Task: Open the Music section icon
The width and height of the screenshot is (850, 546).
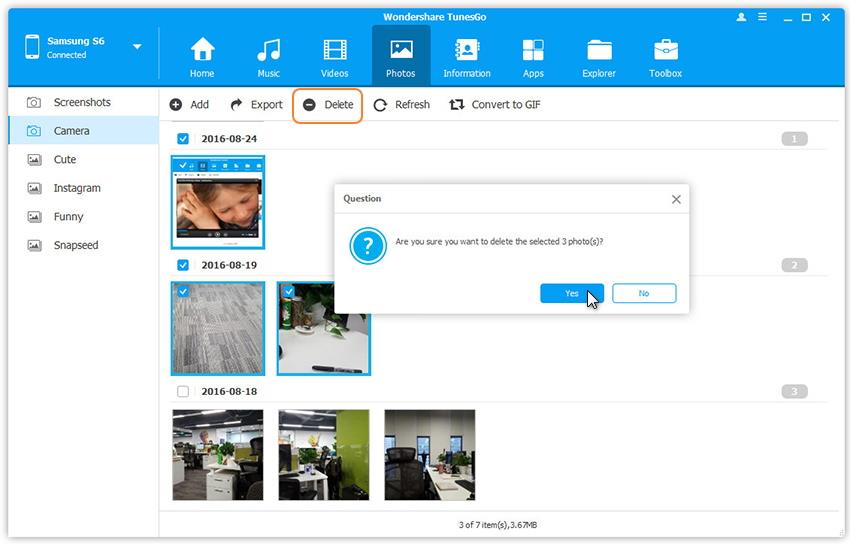Action: click(x=268, y=50)
